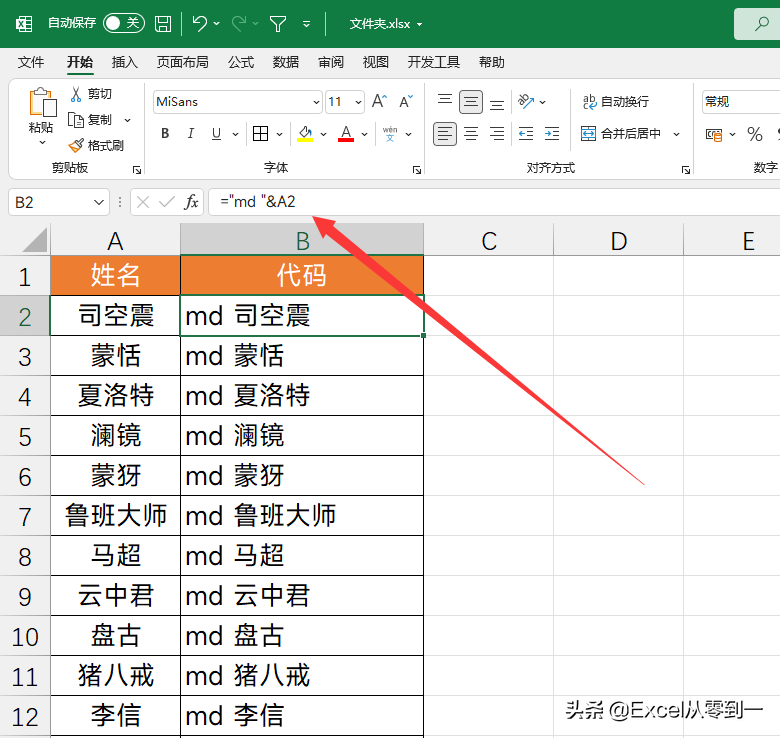Open the Undo history dropdown arrow
The height and width of the screenshot is (738, 780).
coord(217,23)
